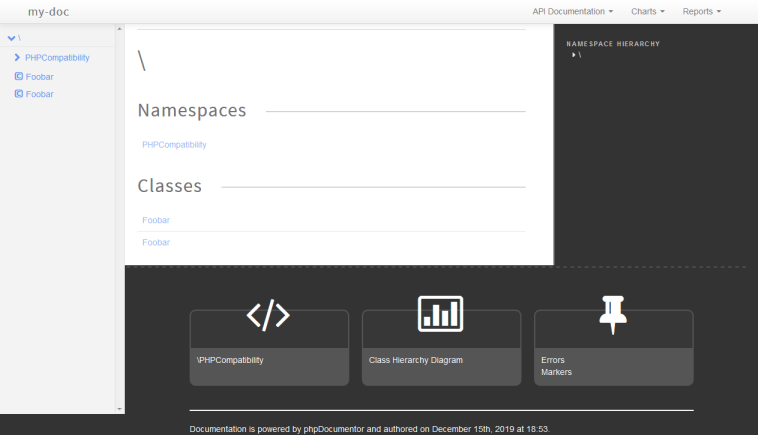Click the bar chart icon for Class Hierarchy Diagram
This screenshot has width=758, height=435.
pyautogui.click(x=440, y=314)
